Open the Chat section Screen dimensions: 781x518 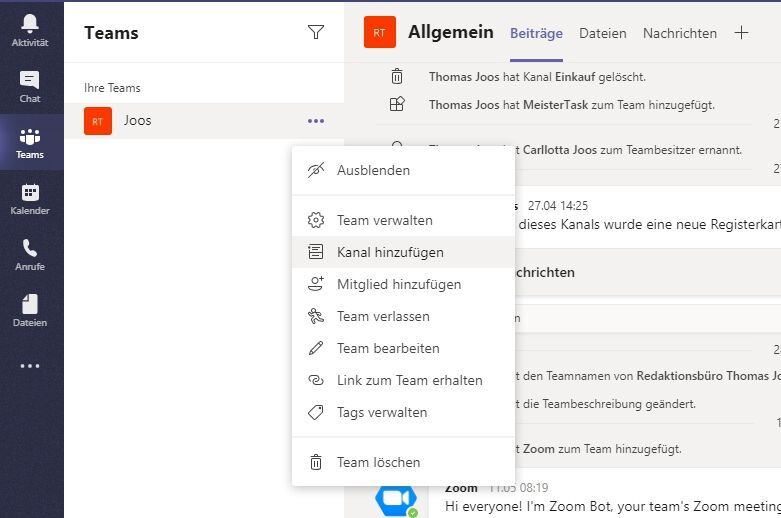click(x=30, y=86)
